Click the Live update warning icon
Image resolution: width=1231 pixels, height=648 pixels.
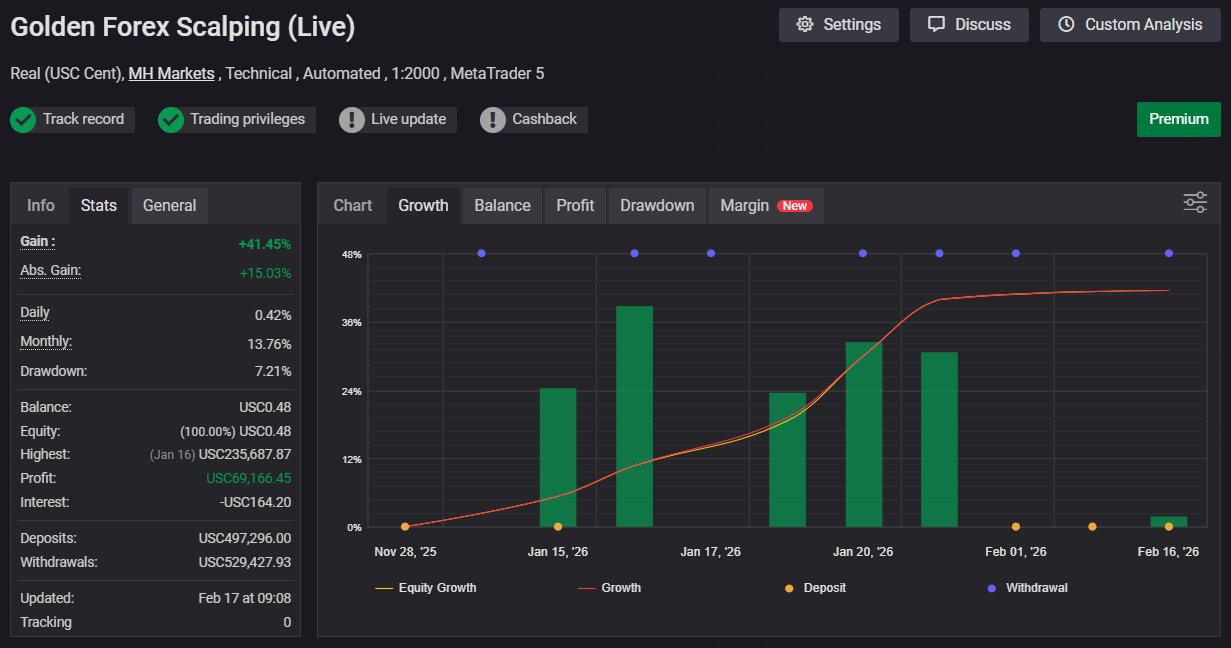(x=352, y=120)
